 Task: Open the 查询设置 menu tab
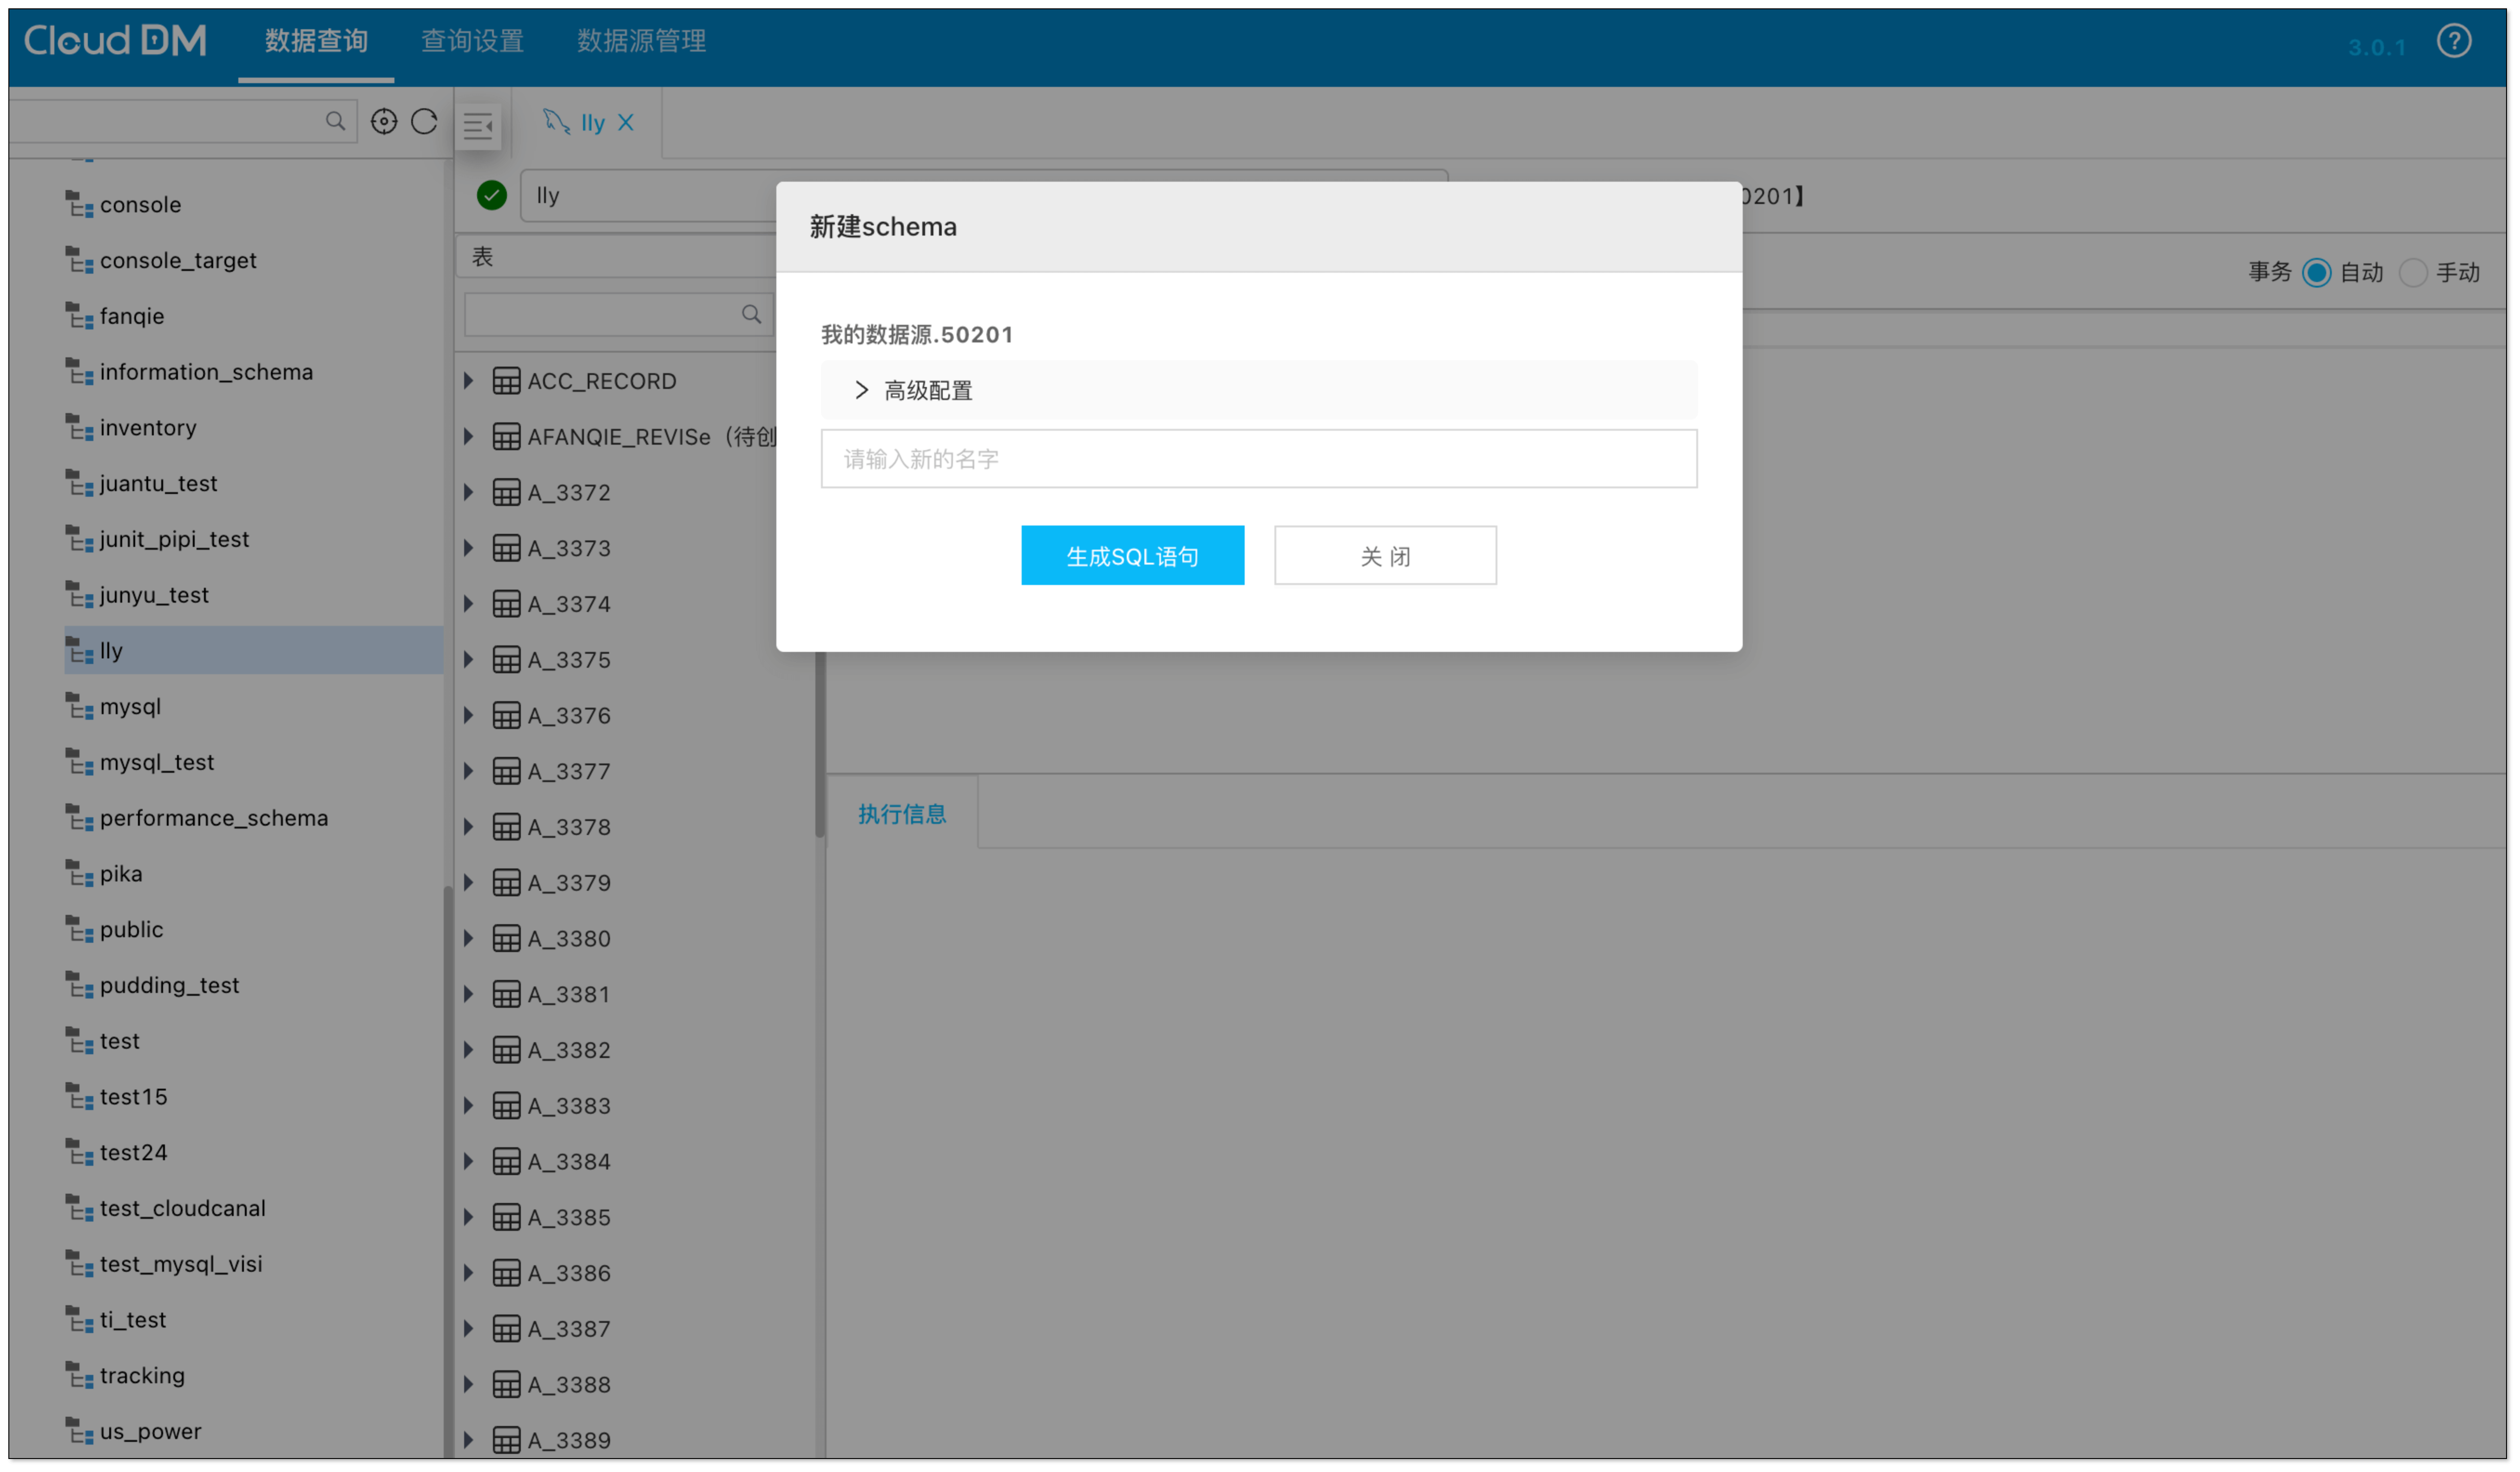[x=472, y=41]
